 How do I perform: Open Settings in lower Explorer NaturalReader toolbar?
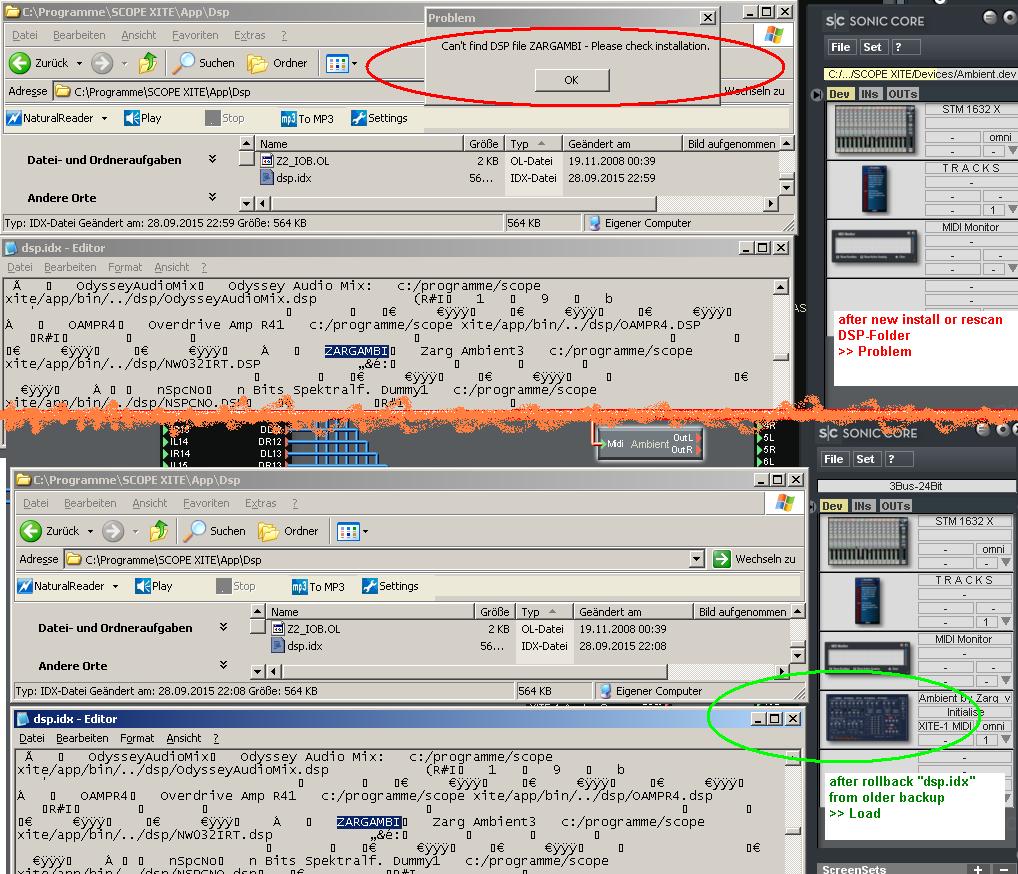pos(390,586)
